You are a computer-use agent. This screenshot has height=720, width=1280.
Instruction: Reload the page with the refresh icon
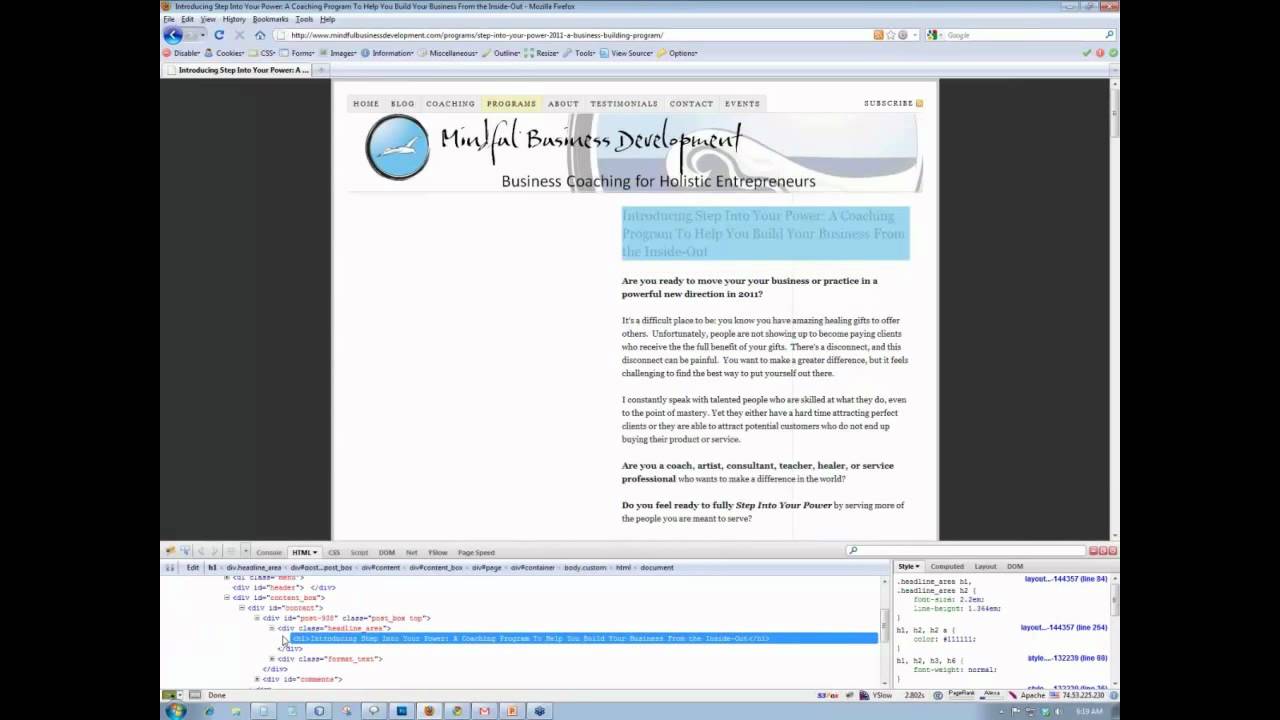point(219,35)
